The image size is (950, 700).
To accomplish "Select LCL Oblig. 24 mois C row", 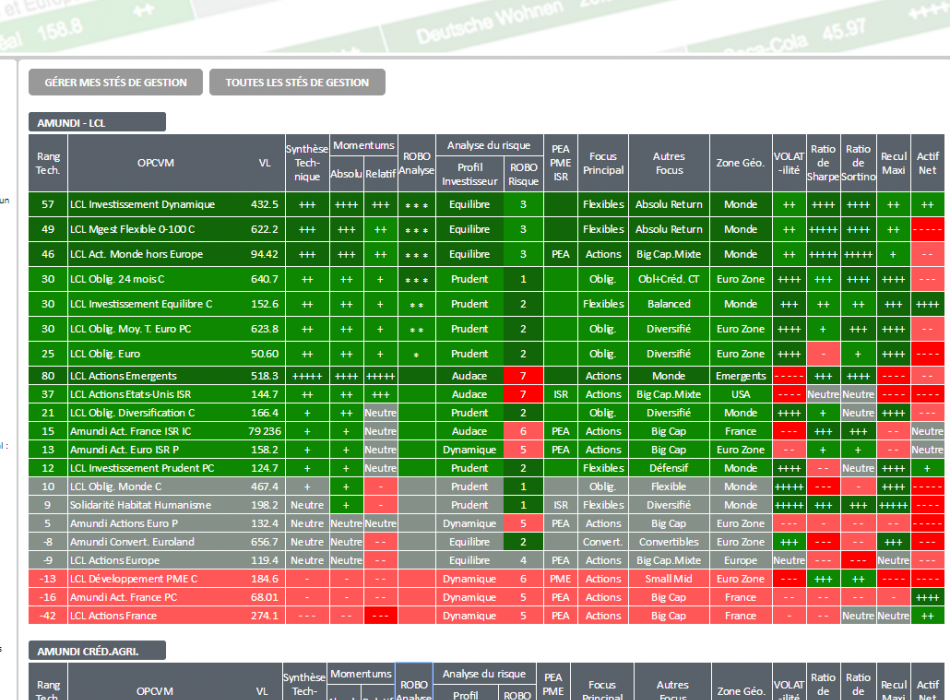I will pyautogui.click(x=487, y=279).
